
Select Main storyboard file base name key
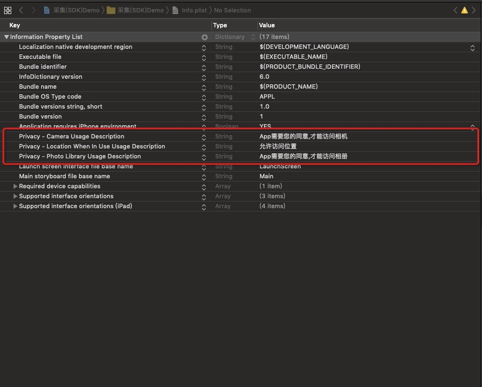(64, 176)
